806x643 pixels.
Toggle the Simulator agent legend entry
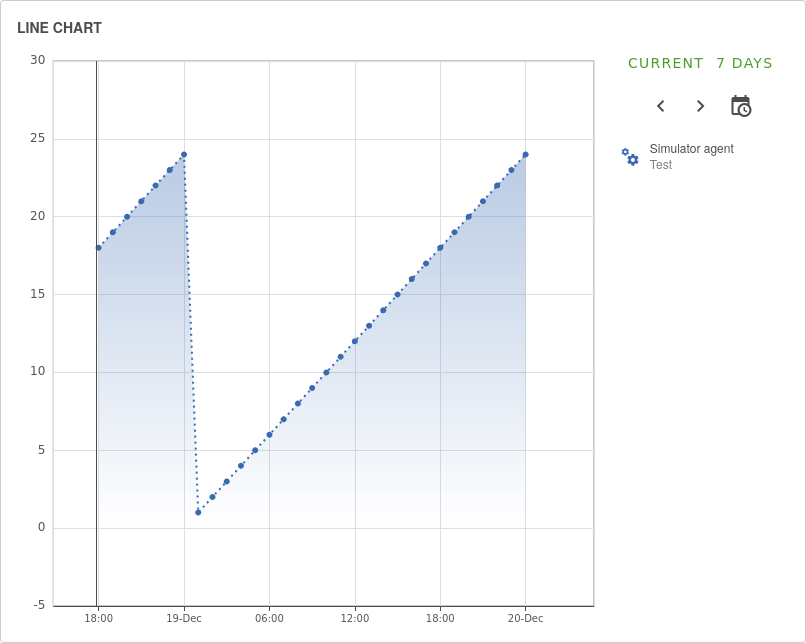pos(691,149)
